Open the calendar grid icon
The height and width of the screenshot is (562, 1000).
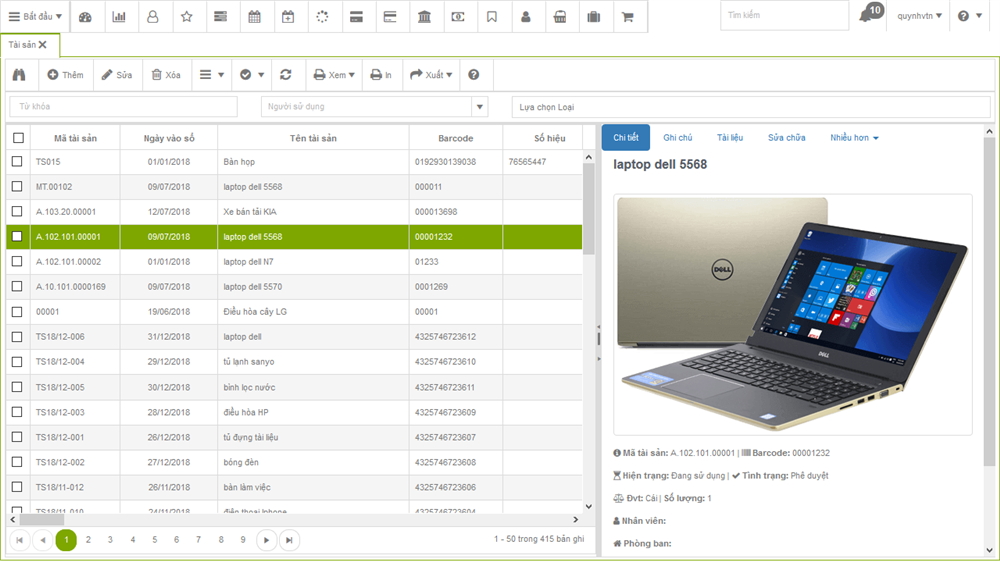tap(254, 17)
